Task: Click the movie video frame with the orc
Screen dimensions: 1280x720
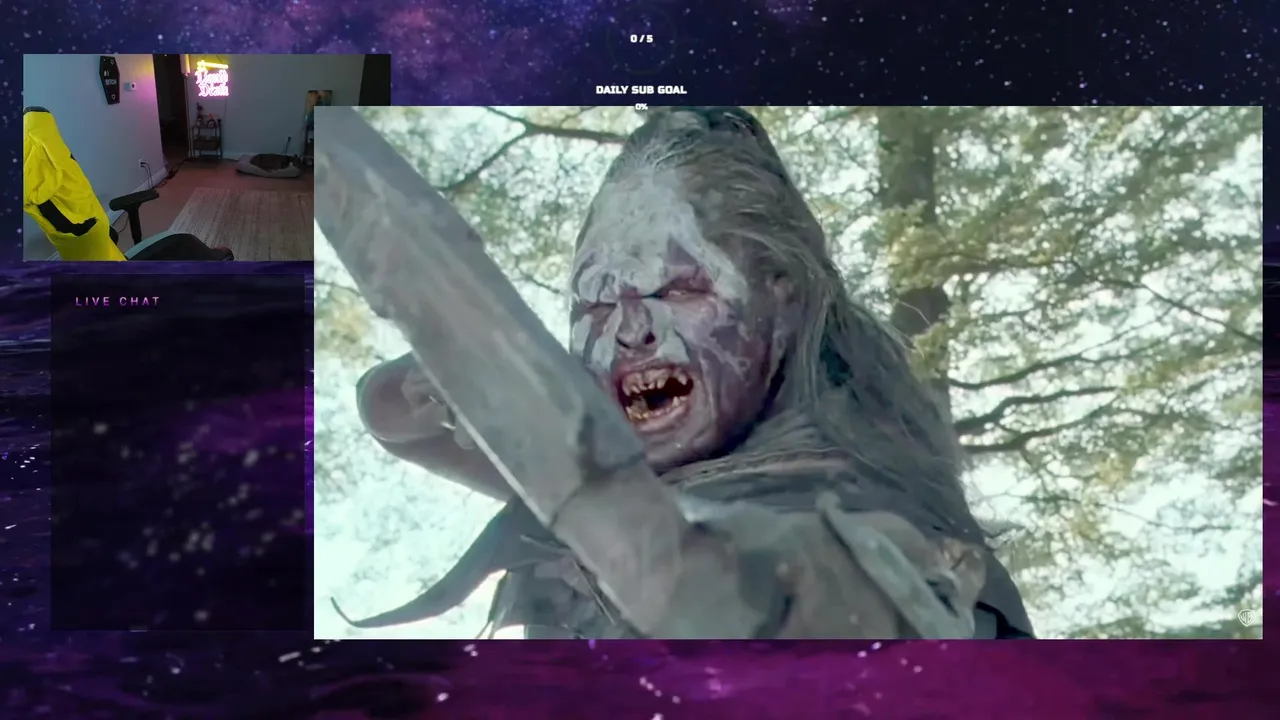Action: coord(788,372)
